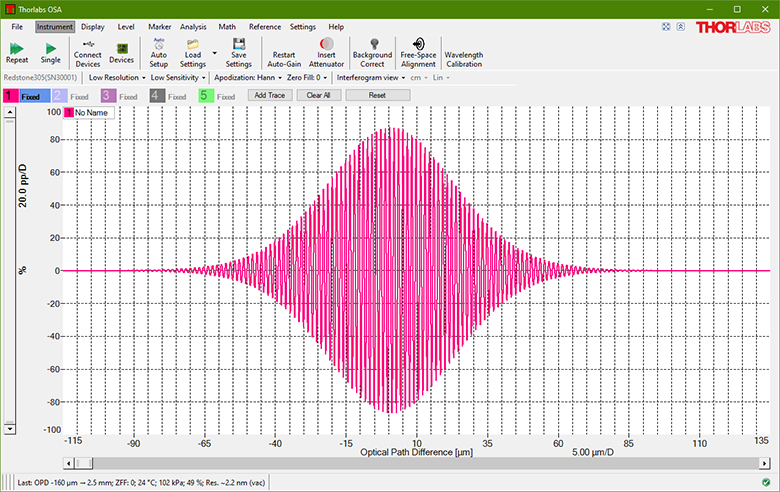Run Auto Setup

pos(158,52)
